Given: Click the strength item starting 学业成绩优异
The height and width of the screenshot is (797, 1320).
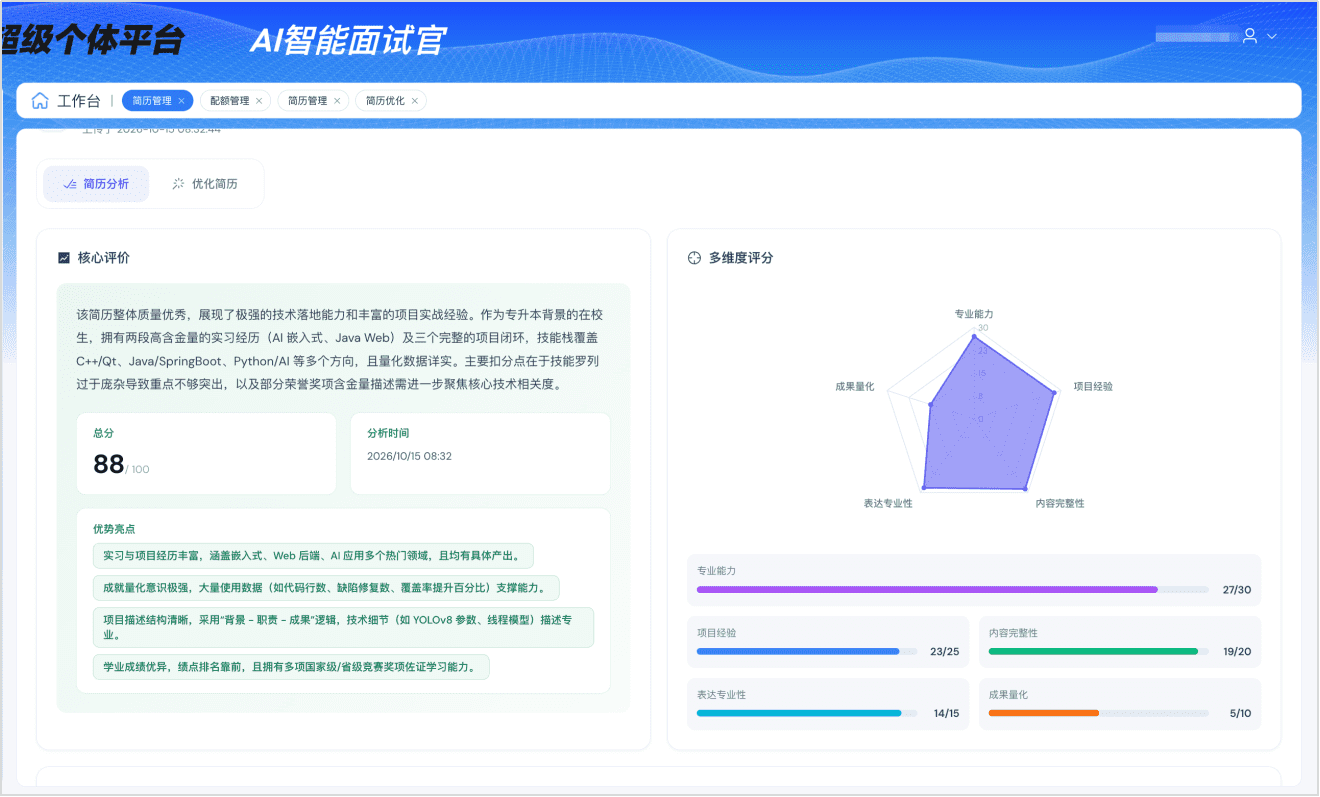Looking at the screenshot, I should [x=291, y=667].
